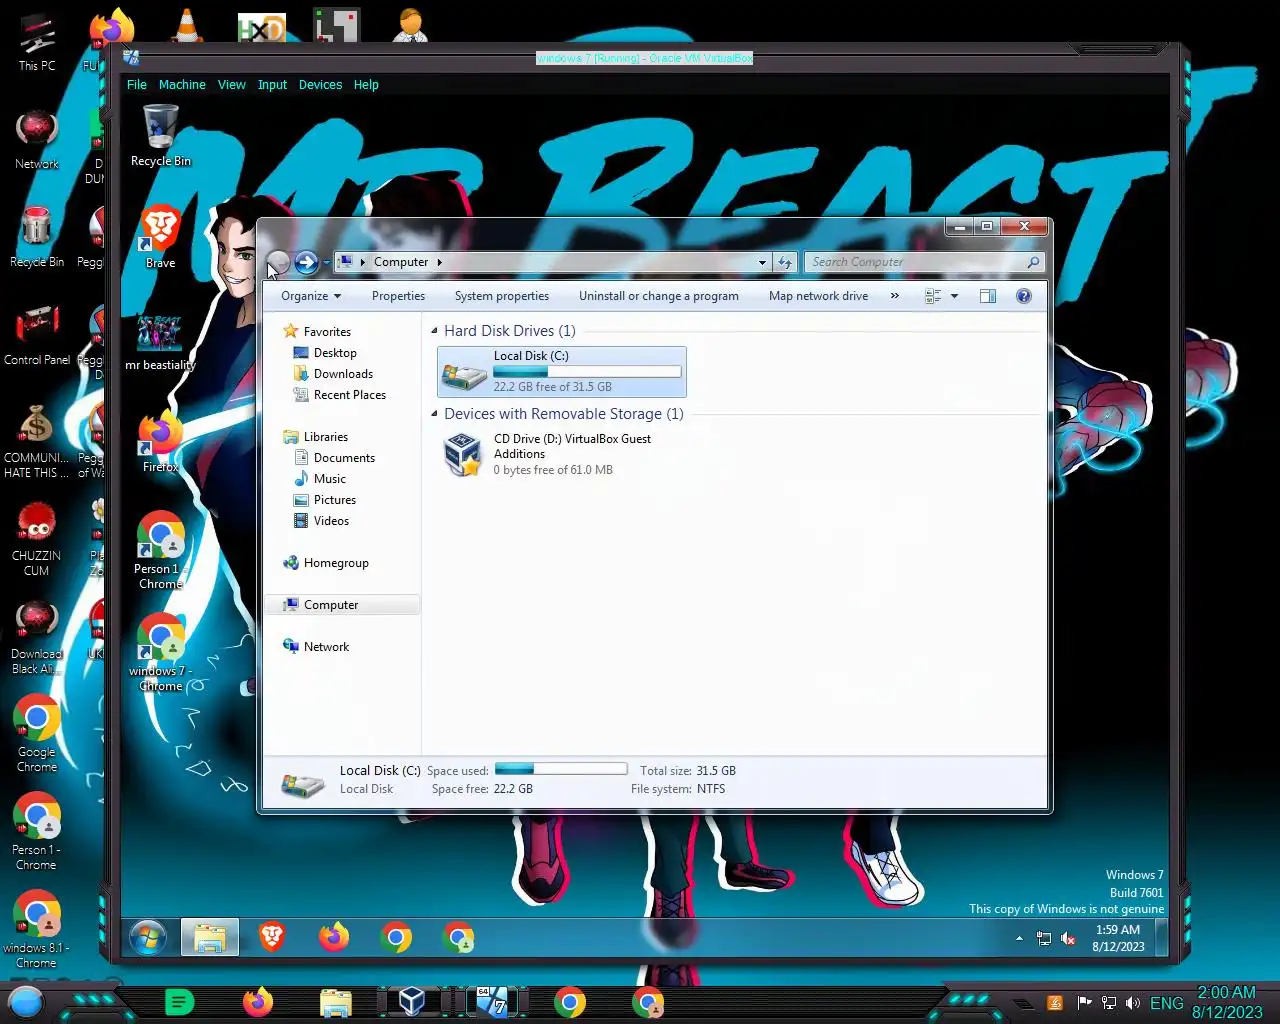Click Brave icon on Windows 7 taskbar
This screenshot has width=1280, height=1024.
(272, 937)
